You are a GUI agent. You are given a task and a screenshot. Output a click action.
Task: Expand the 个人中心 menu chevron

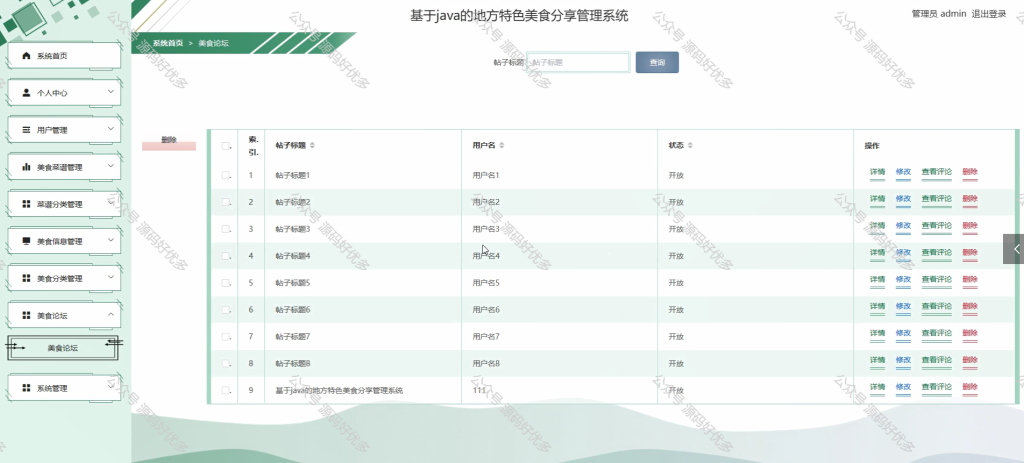110,92
